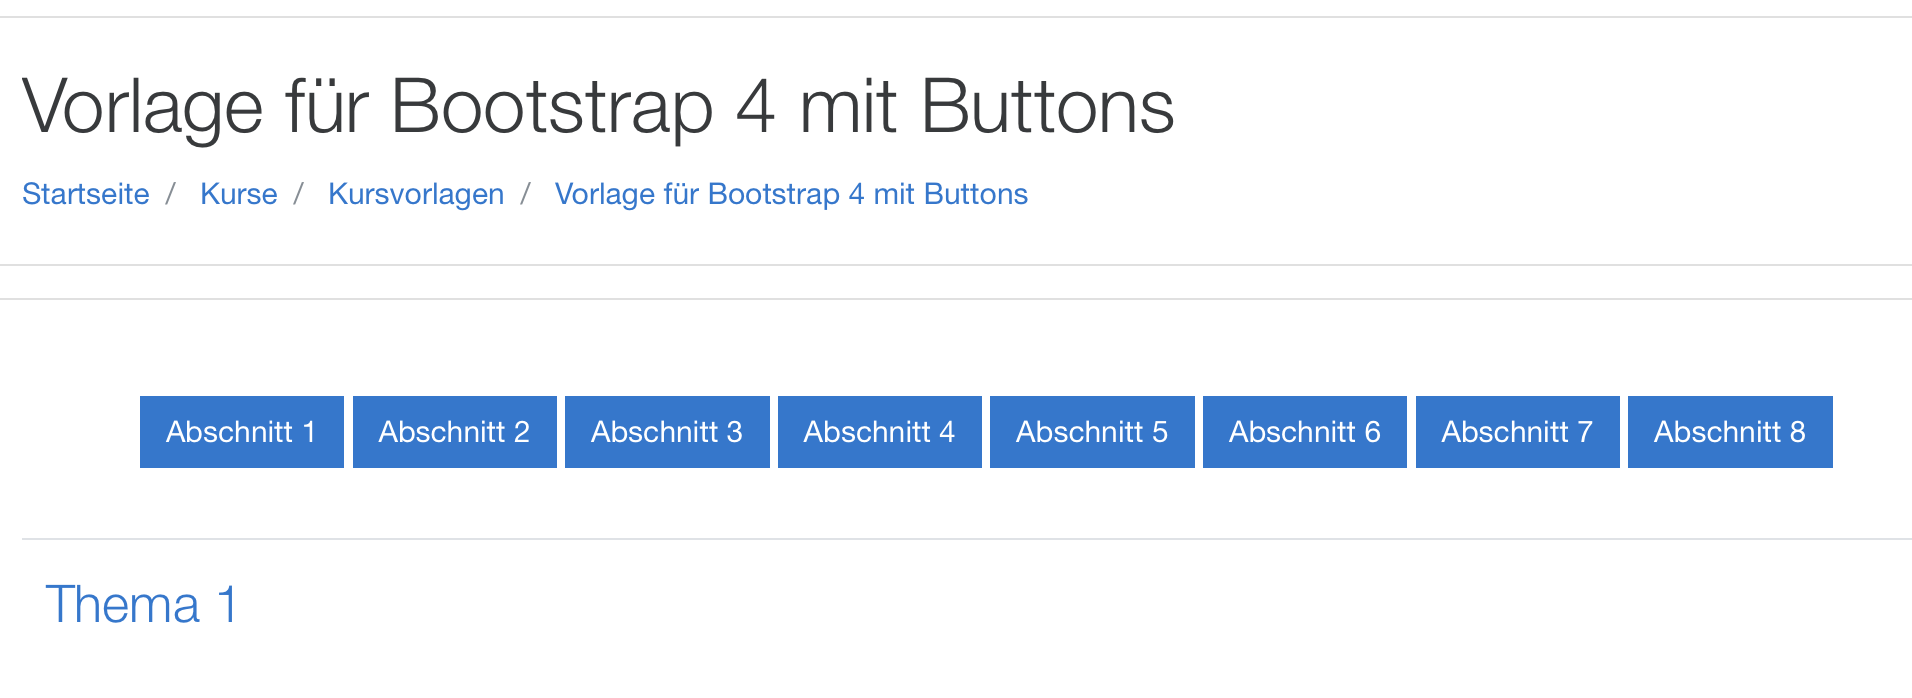Click the Abschnitt 7 button

(1517, 432)
